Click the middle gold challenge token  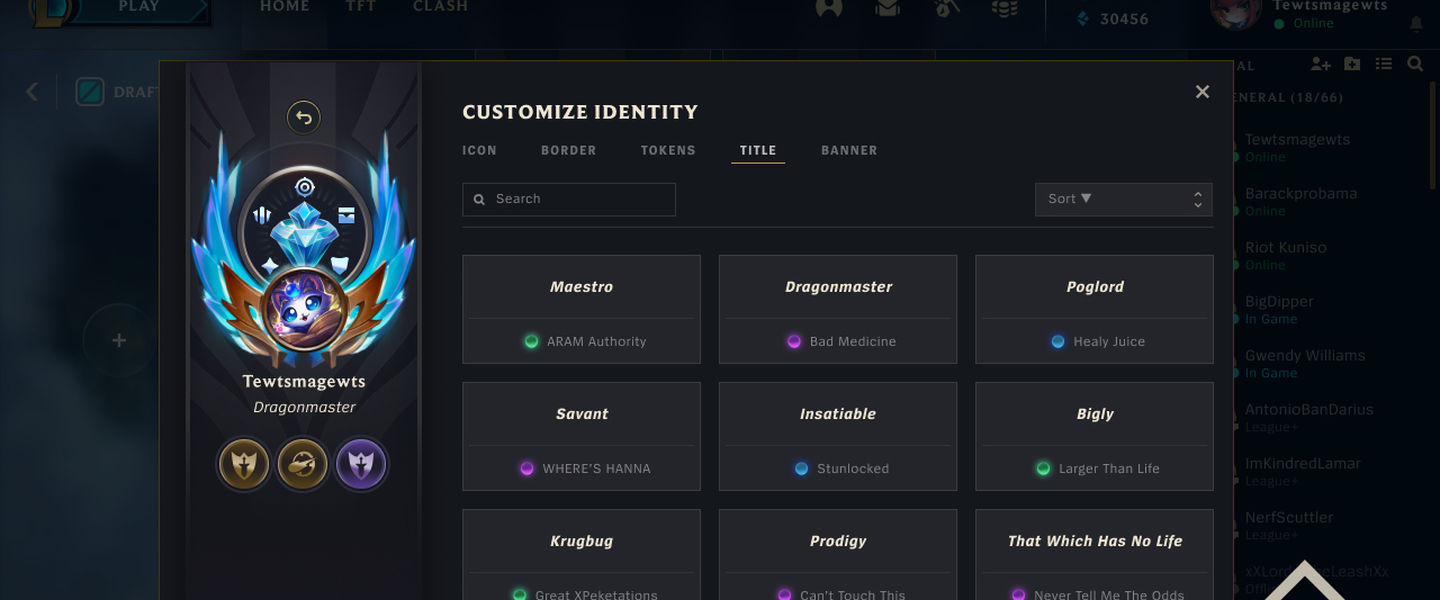point(302,464)
